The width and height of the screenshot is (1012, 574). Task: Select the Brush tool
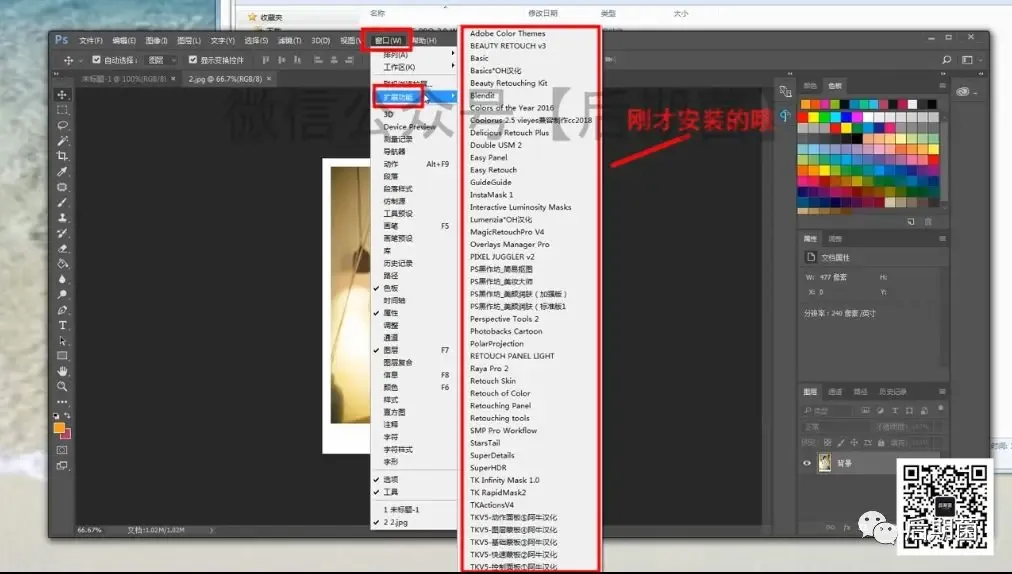[62, 203]
